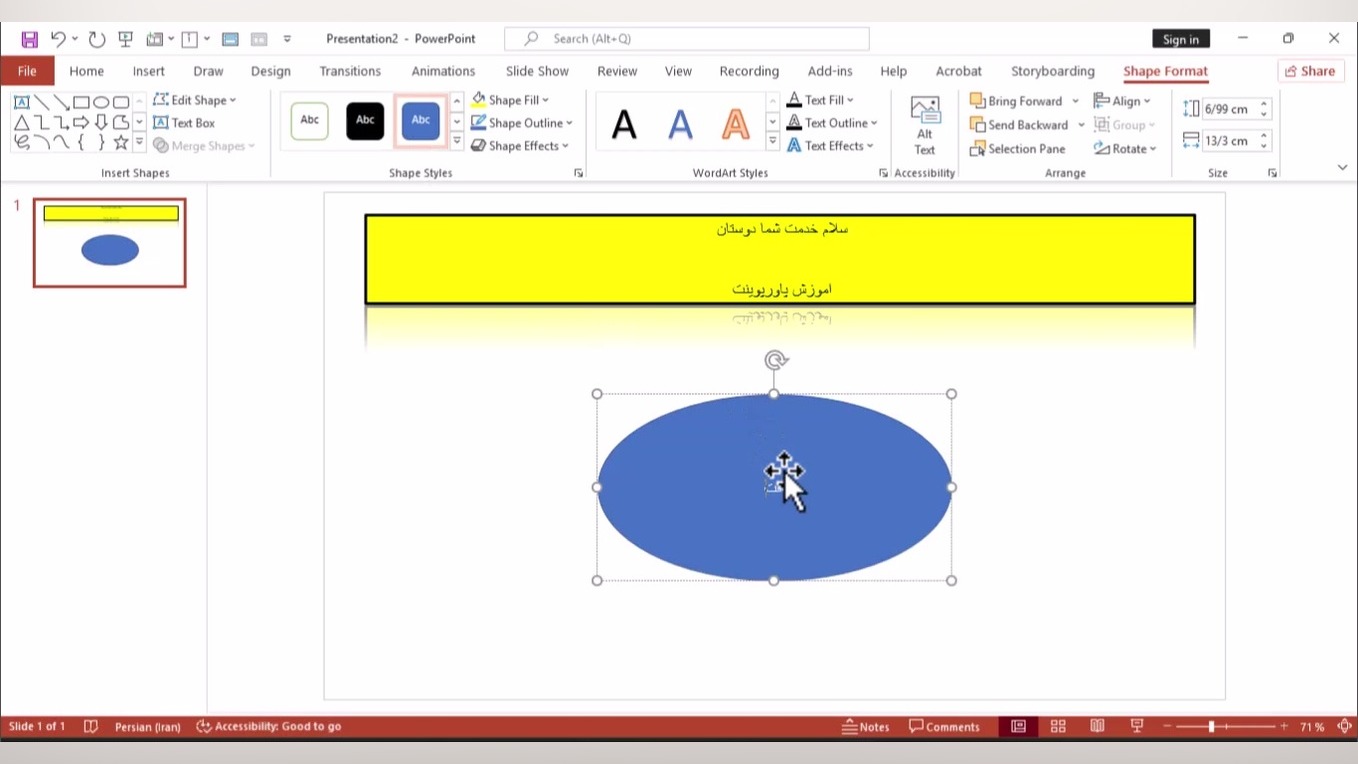Click the shape width field showing 13/3 cm
1358x764 pixels.
[x=1229, y=141]
